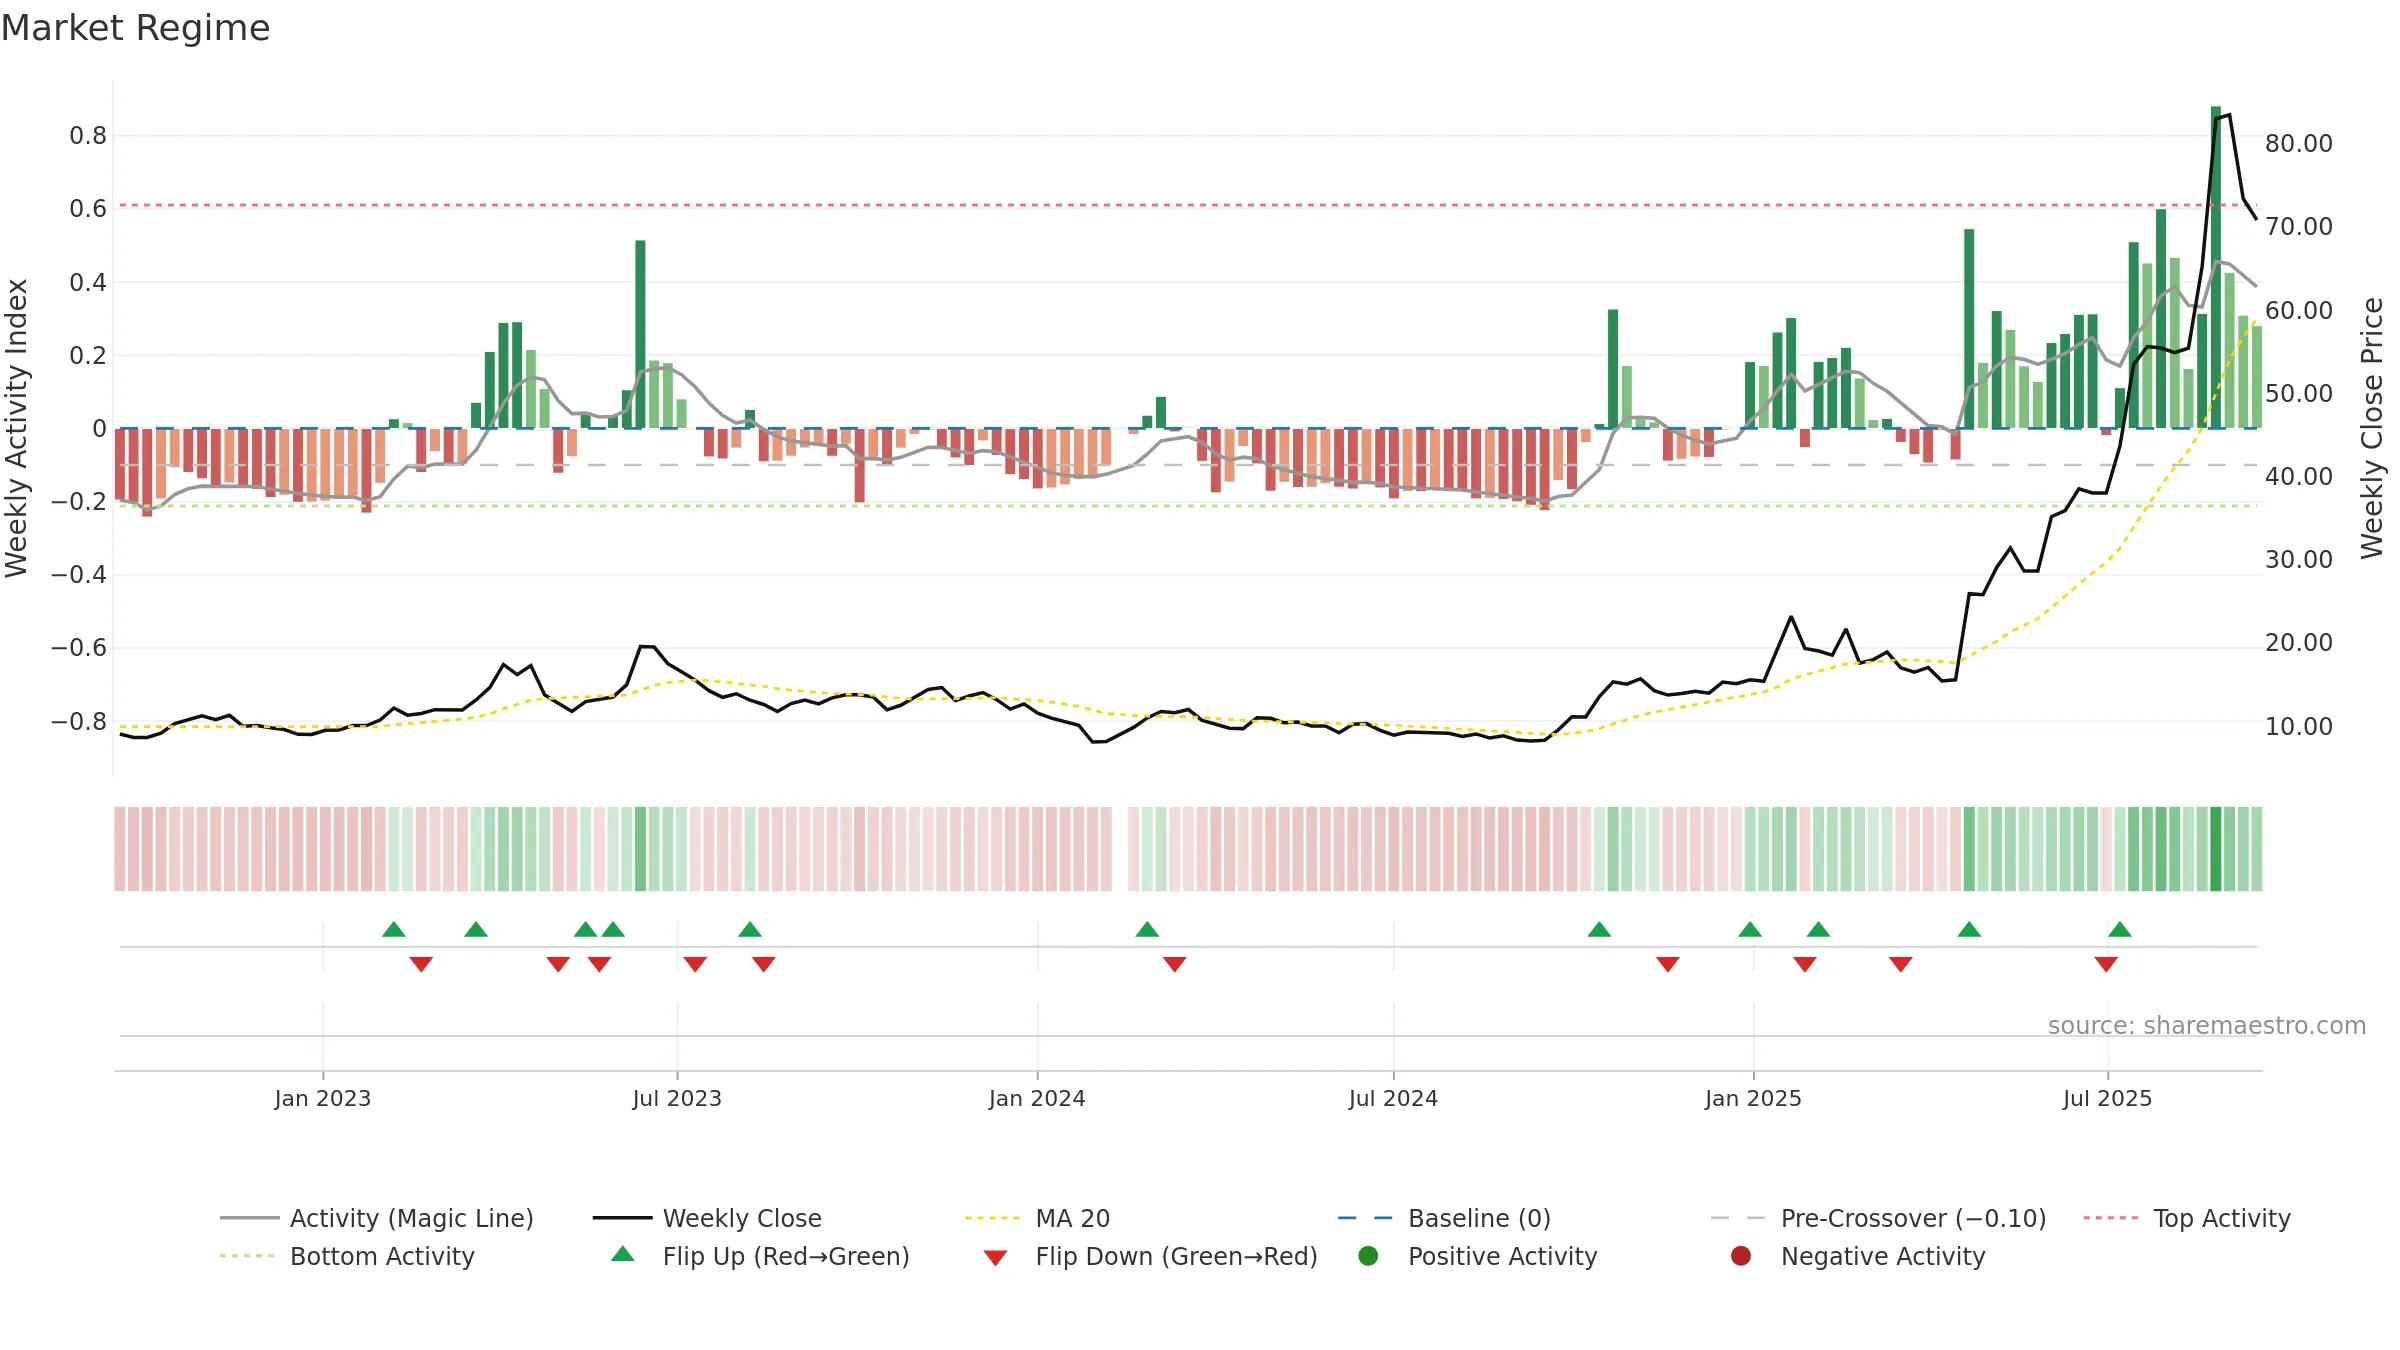Click the first green flip-up marker after Jan 2023
The height and width of the screenshot is (1350, 2400).
pyautogui.click(x=394, y=930)
